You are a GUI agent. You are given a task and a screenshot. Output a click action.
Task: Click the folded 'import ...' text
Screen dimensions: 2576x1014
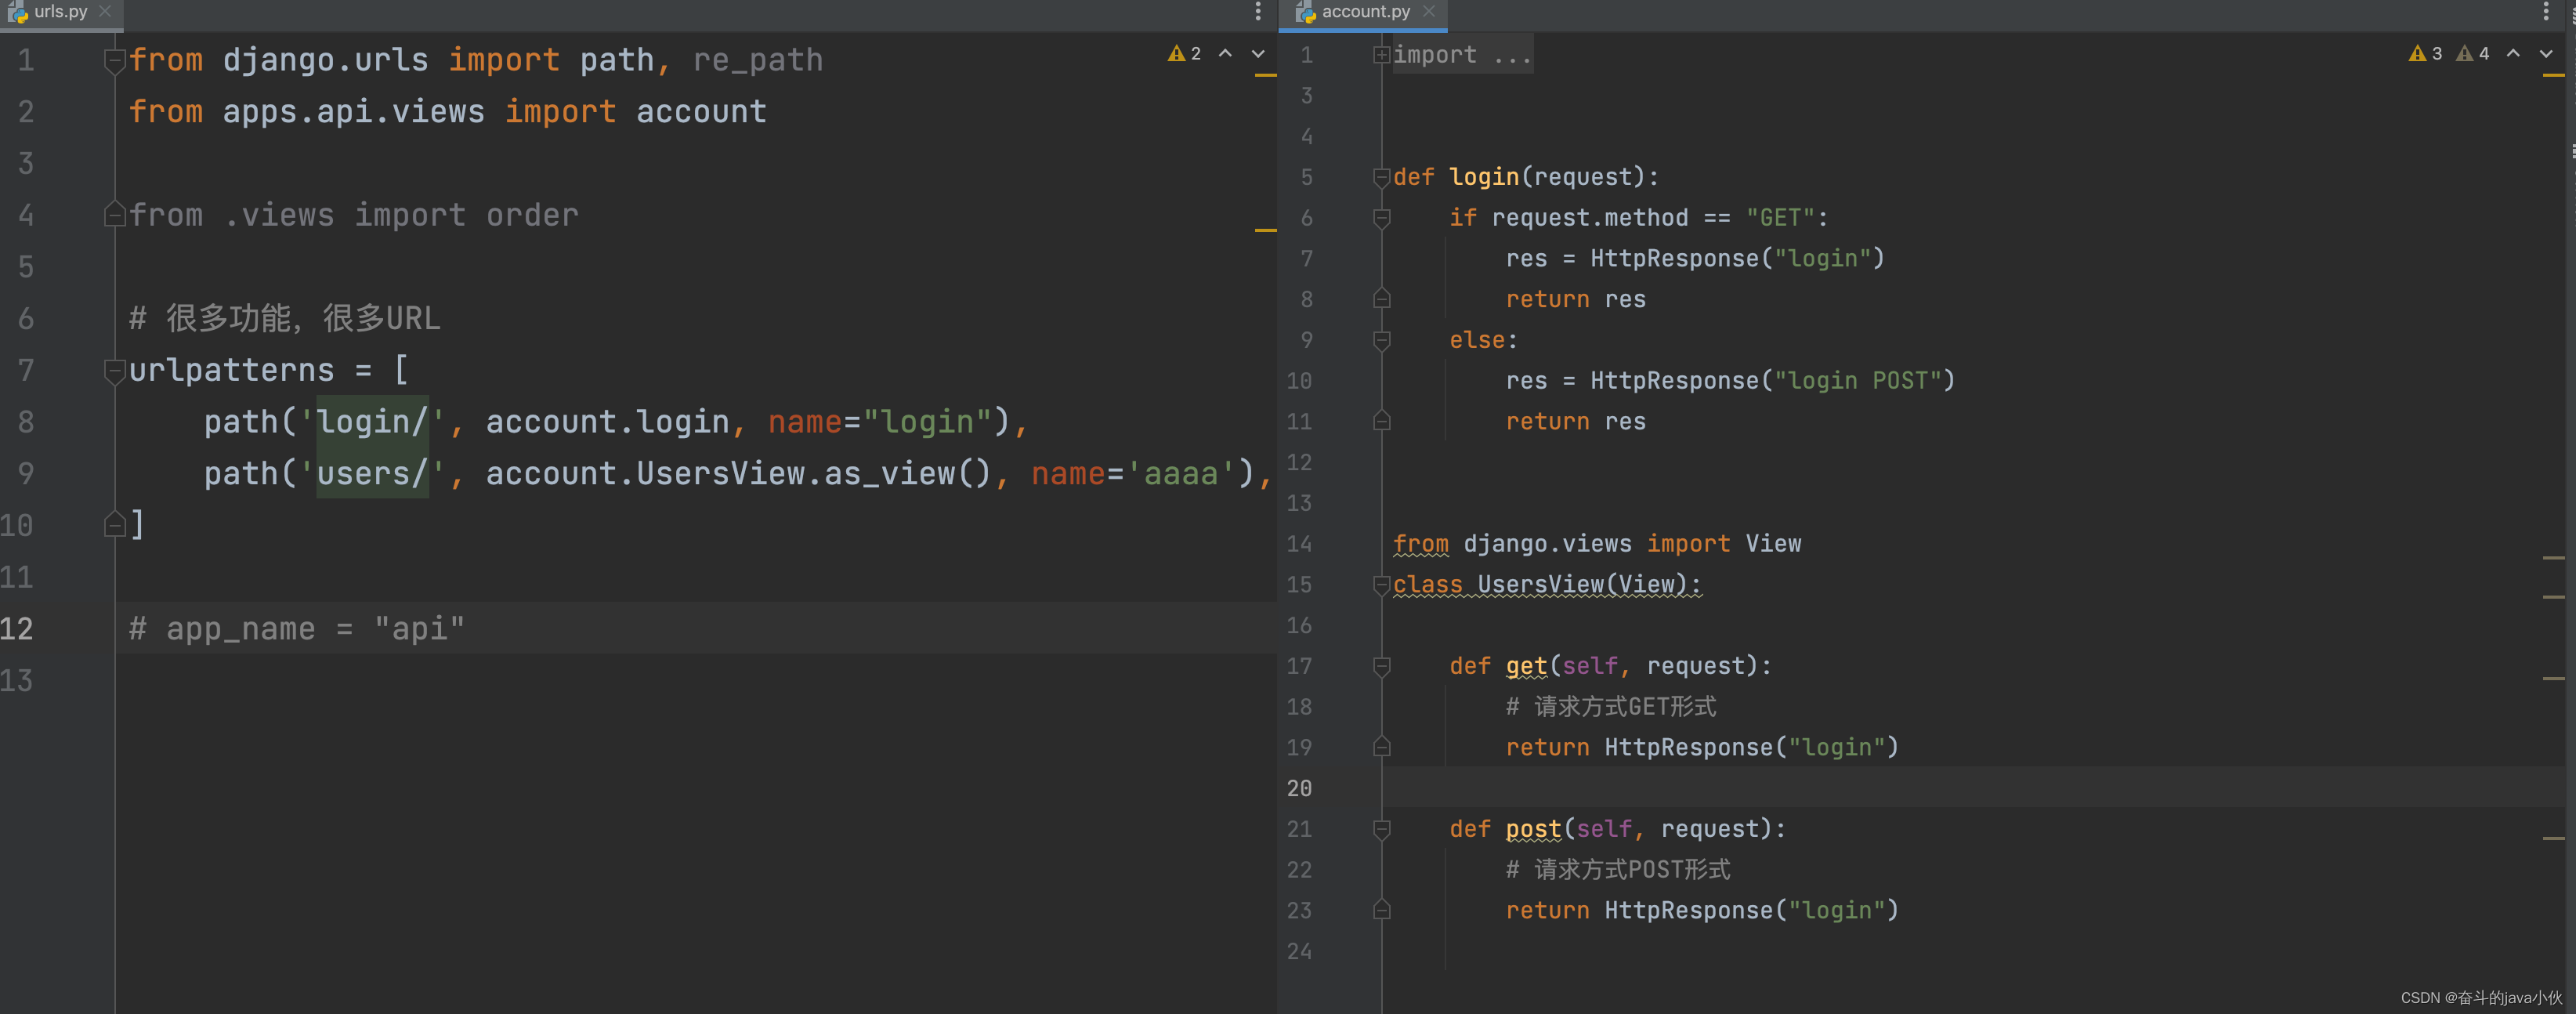coord(1461,55)
